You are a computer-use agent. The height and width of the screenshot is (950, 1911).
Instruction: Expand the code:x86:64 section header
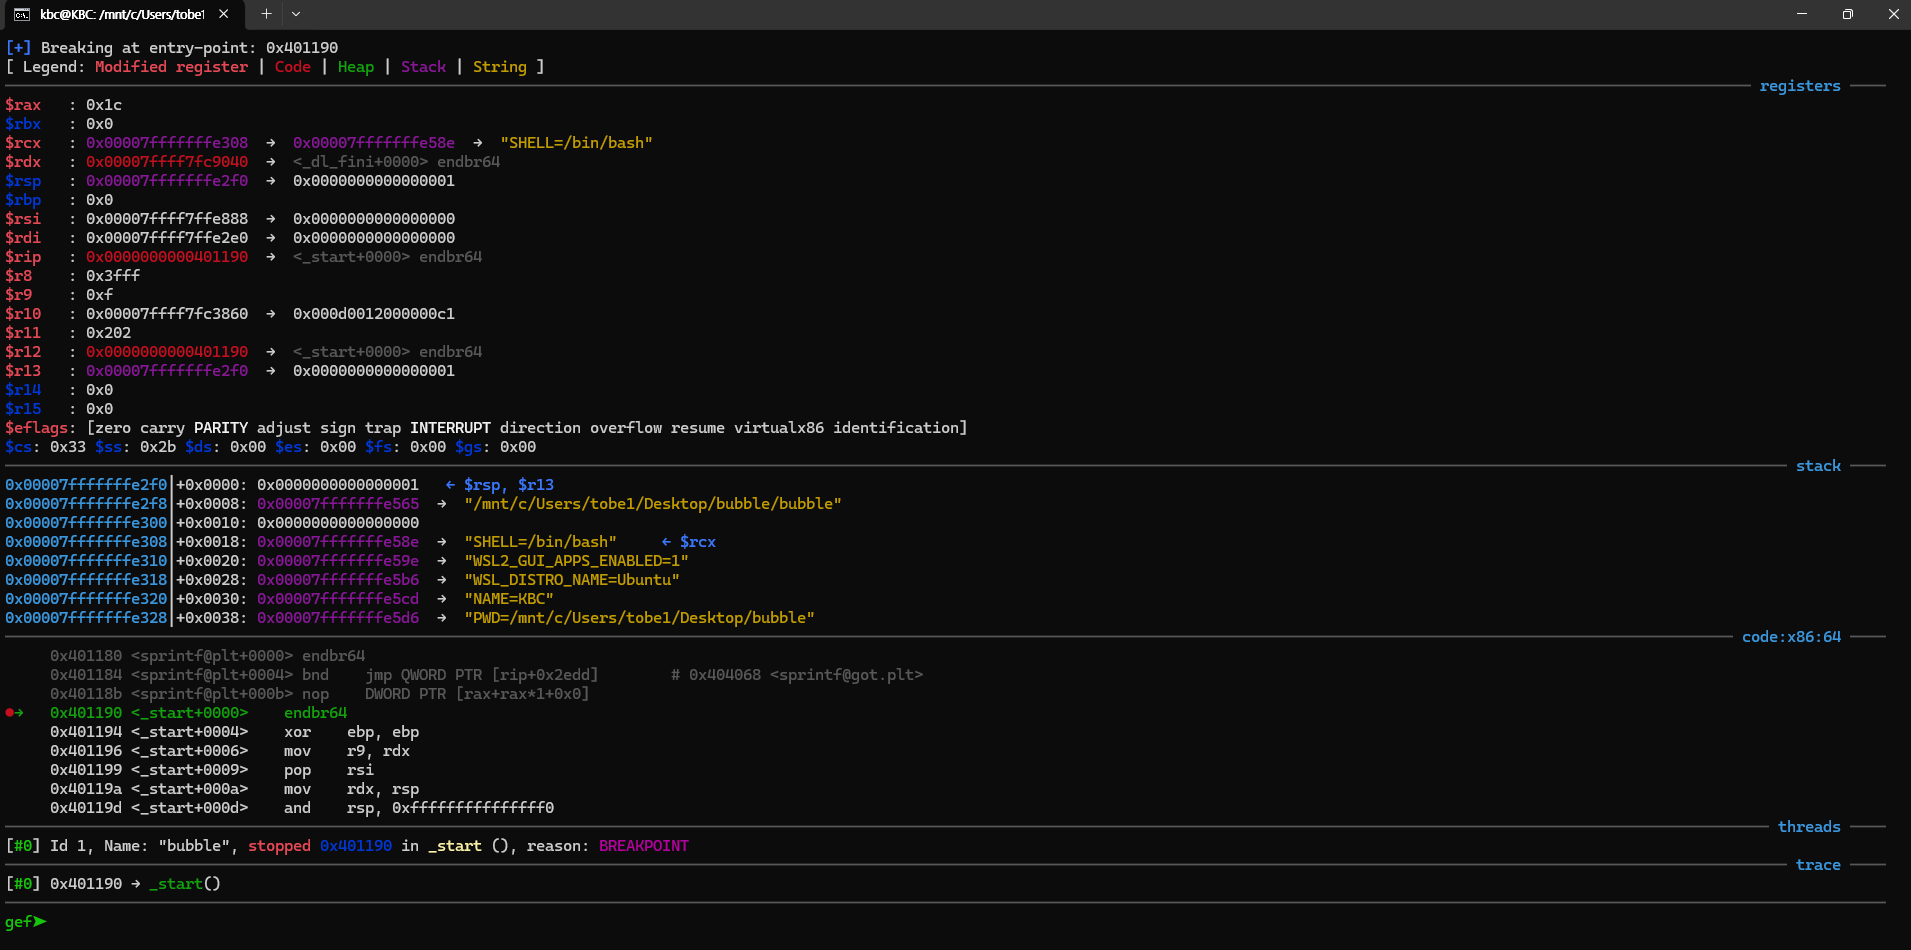[1791, 636]
